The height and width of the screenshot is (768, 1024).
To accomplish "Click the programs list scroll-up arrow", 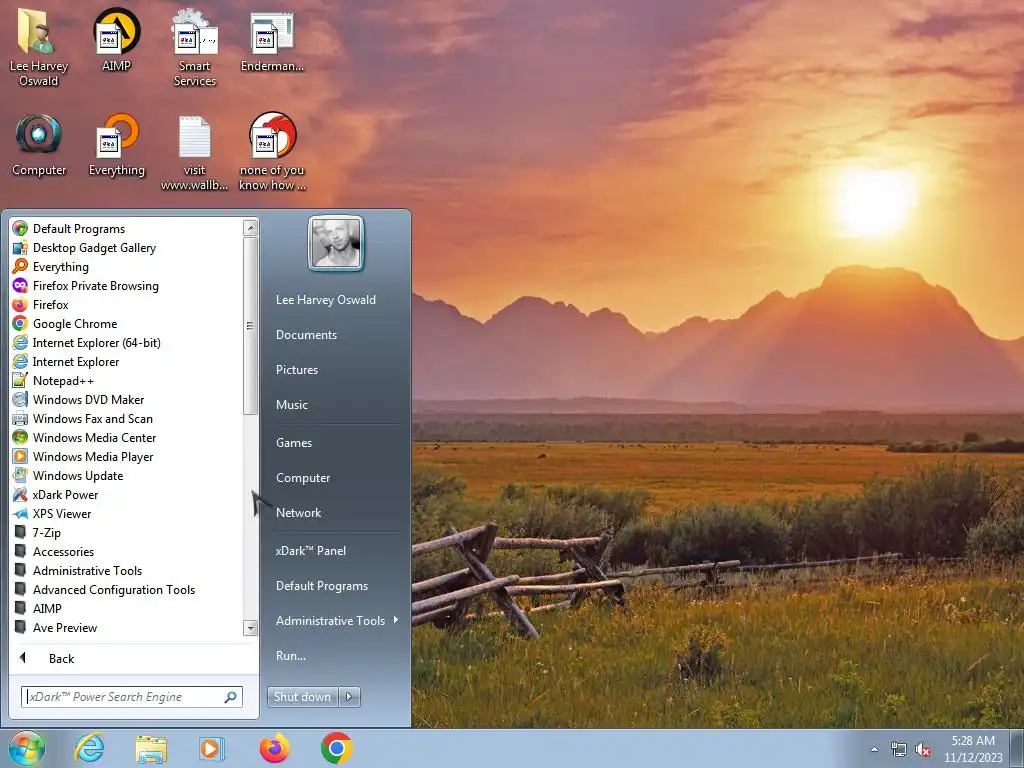I will pyautogui.click(x=250, y=227).
